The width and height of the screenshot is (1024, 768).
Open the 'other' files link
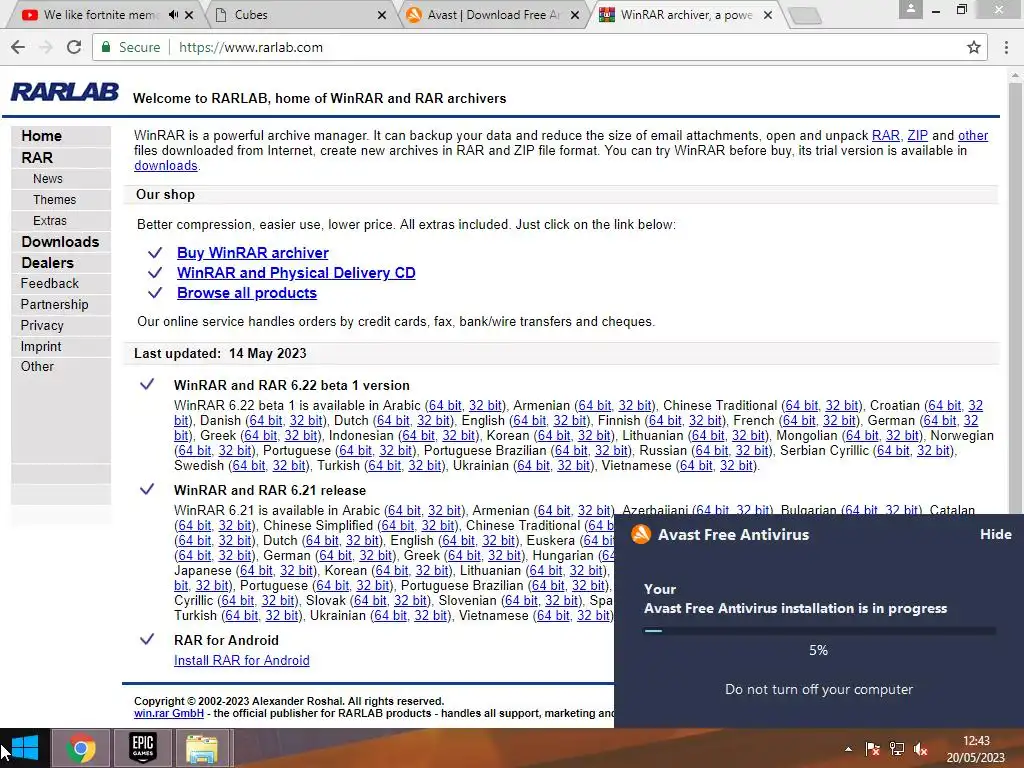tap(973, 135)
